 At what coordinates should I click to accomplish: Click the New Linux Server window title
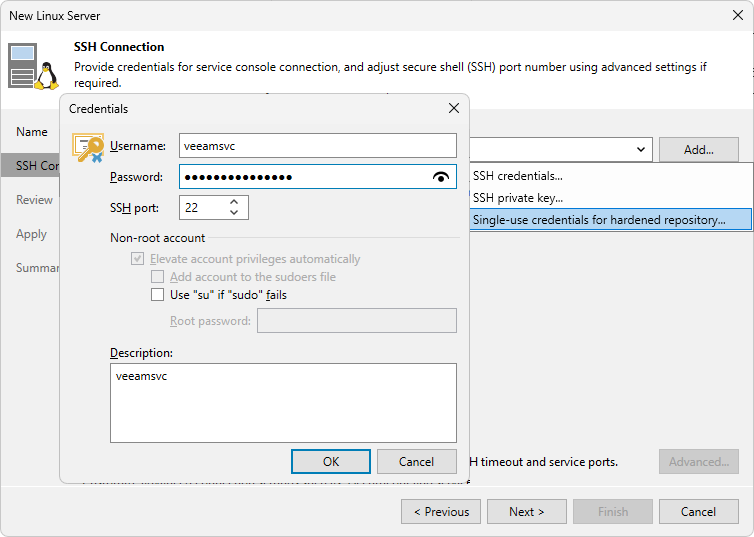[x=54, y=16]
